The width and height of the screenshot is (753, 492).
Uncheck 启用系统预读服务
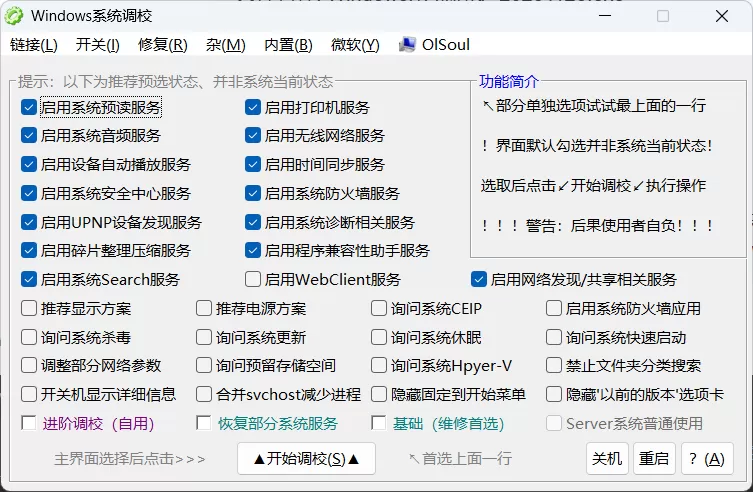29,107
